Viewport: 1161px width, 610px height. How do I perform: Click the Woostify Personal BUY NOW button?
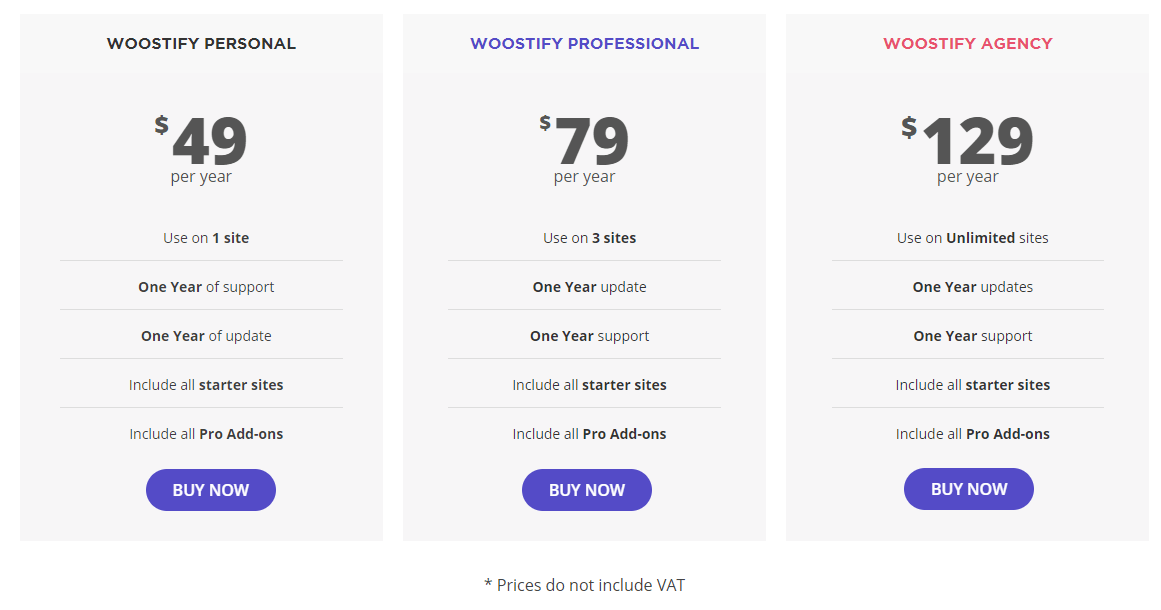pyautogui.click(x=210, y=490)
